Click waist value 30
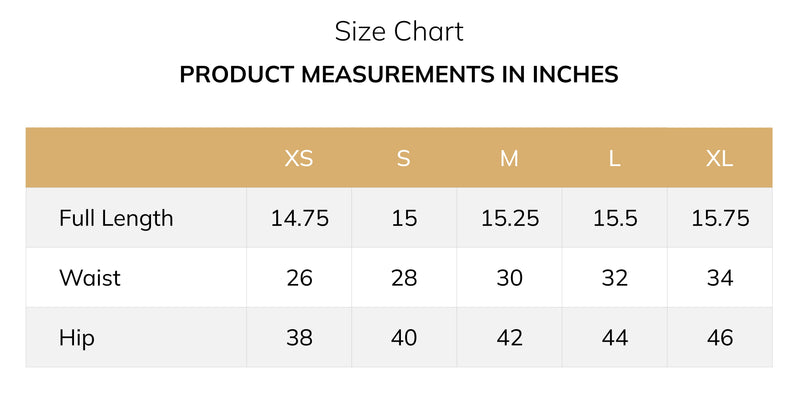The width and height of the screenshot is (800, 395). 509,278
